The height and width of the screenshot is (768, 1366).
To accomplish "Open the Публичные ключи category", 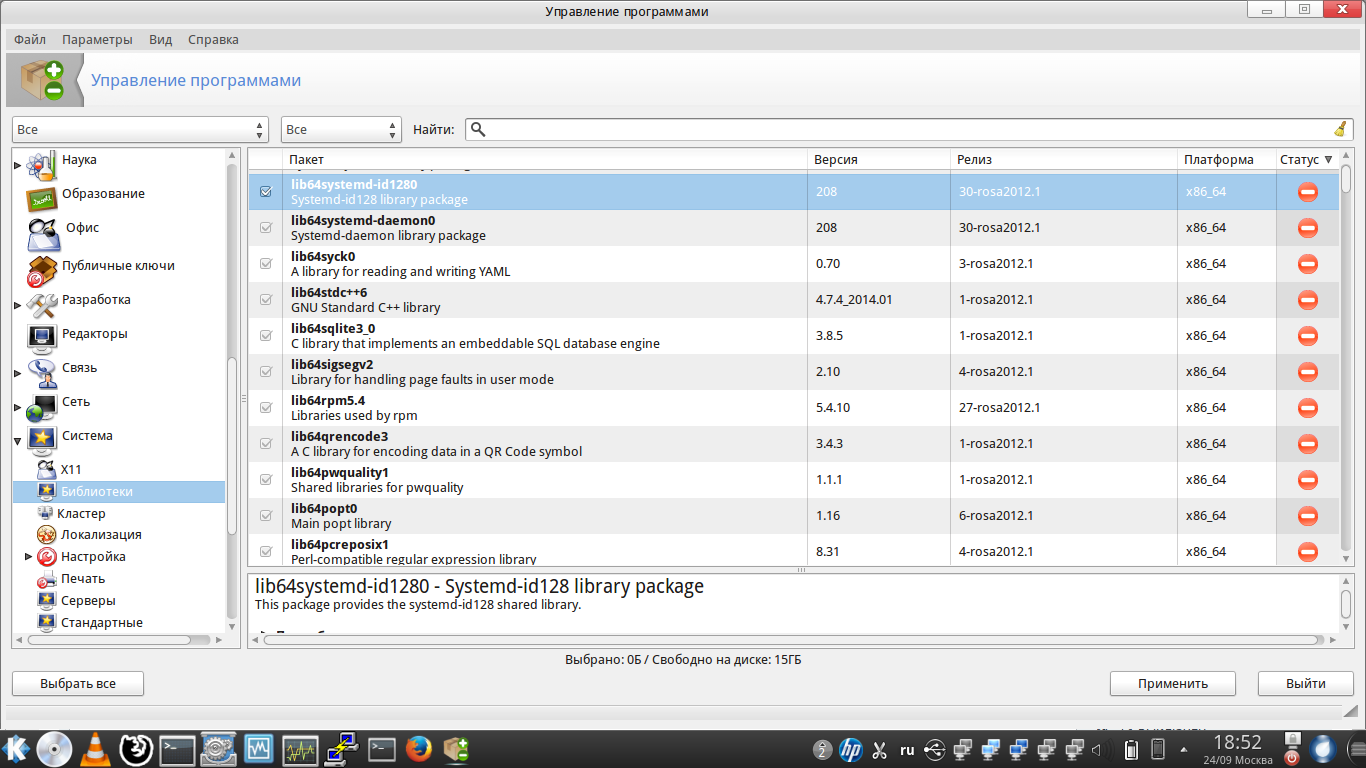I will (x=117, y=266).
